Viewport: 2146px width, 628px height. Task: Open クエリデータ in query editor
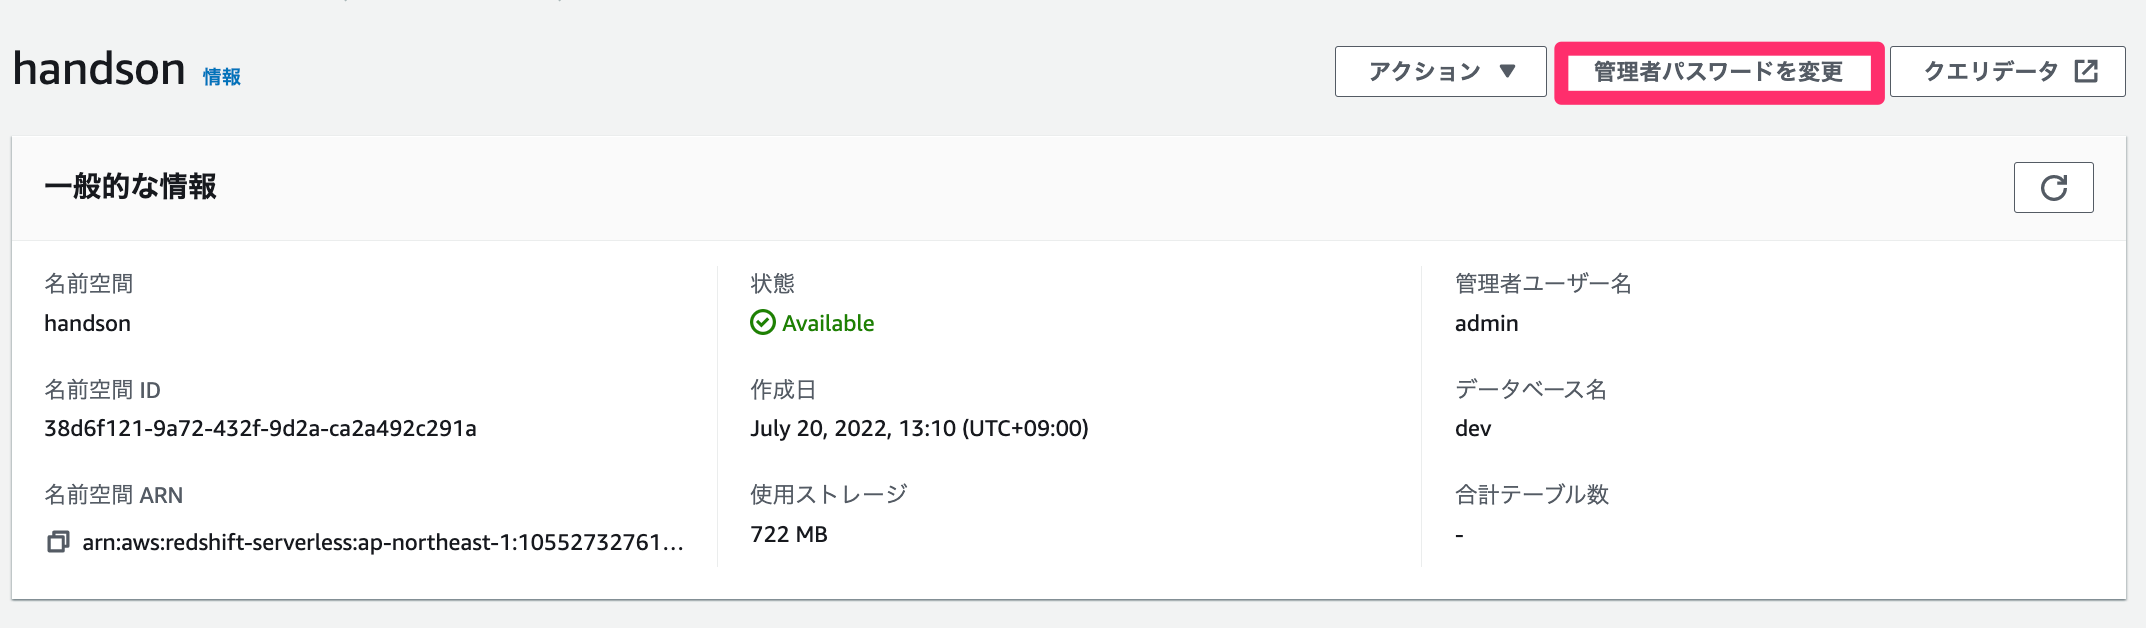point(2007,71)
